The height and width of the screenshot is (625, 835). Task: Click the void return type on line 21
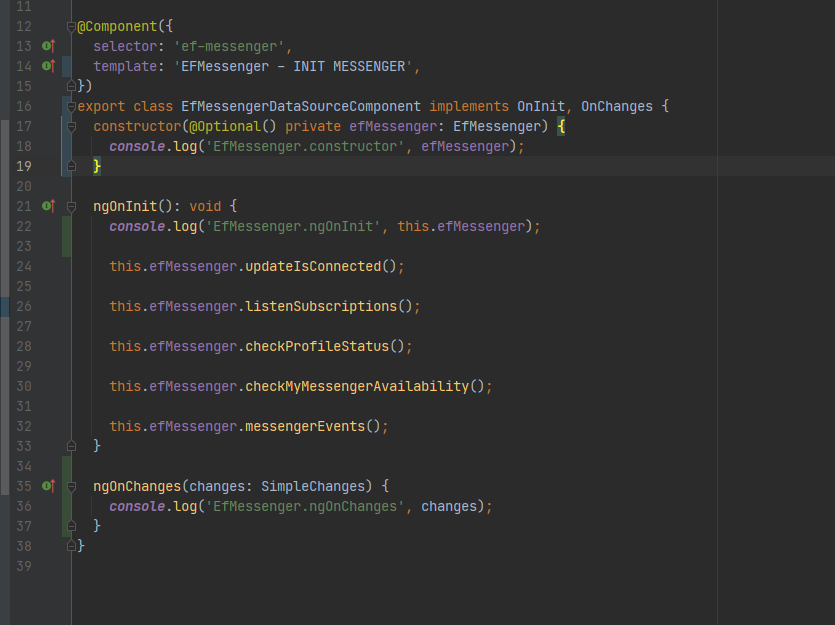(x=205, y=206)
